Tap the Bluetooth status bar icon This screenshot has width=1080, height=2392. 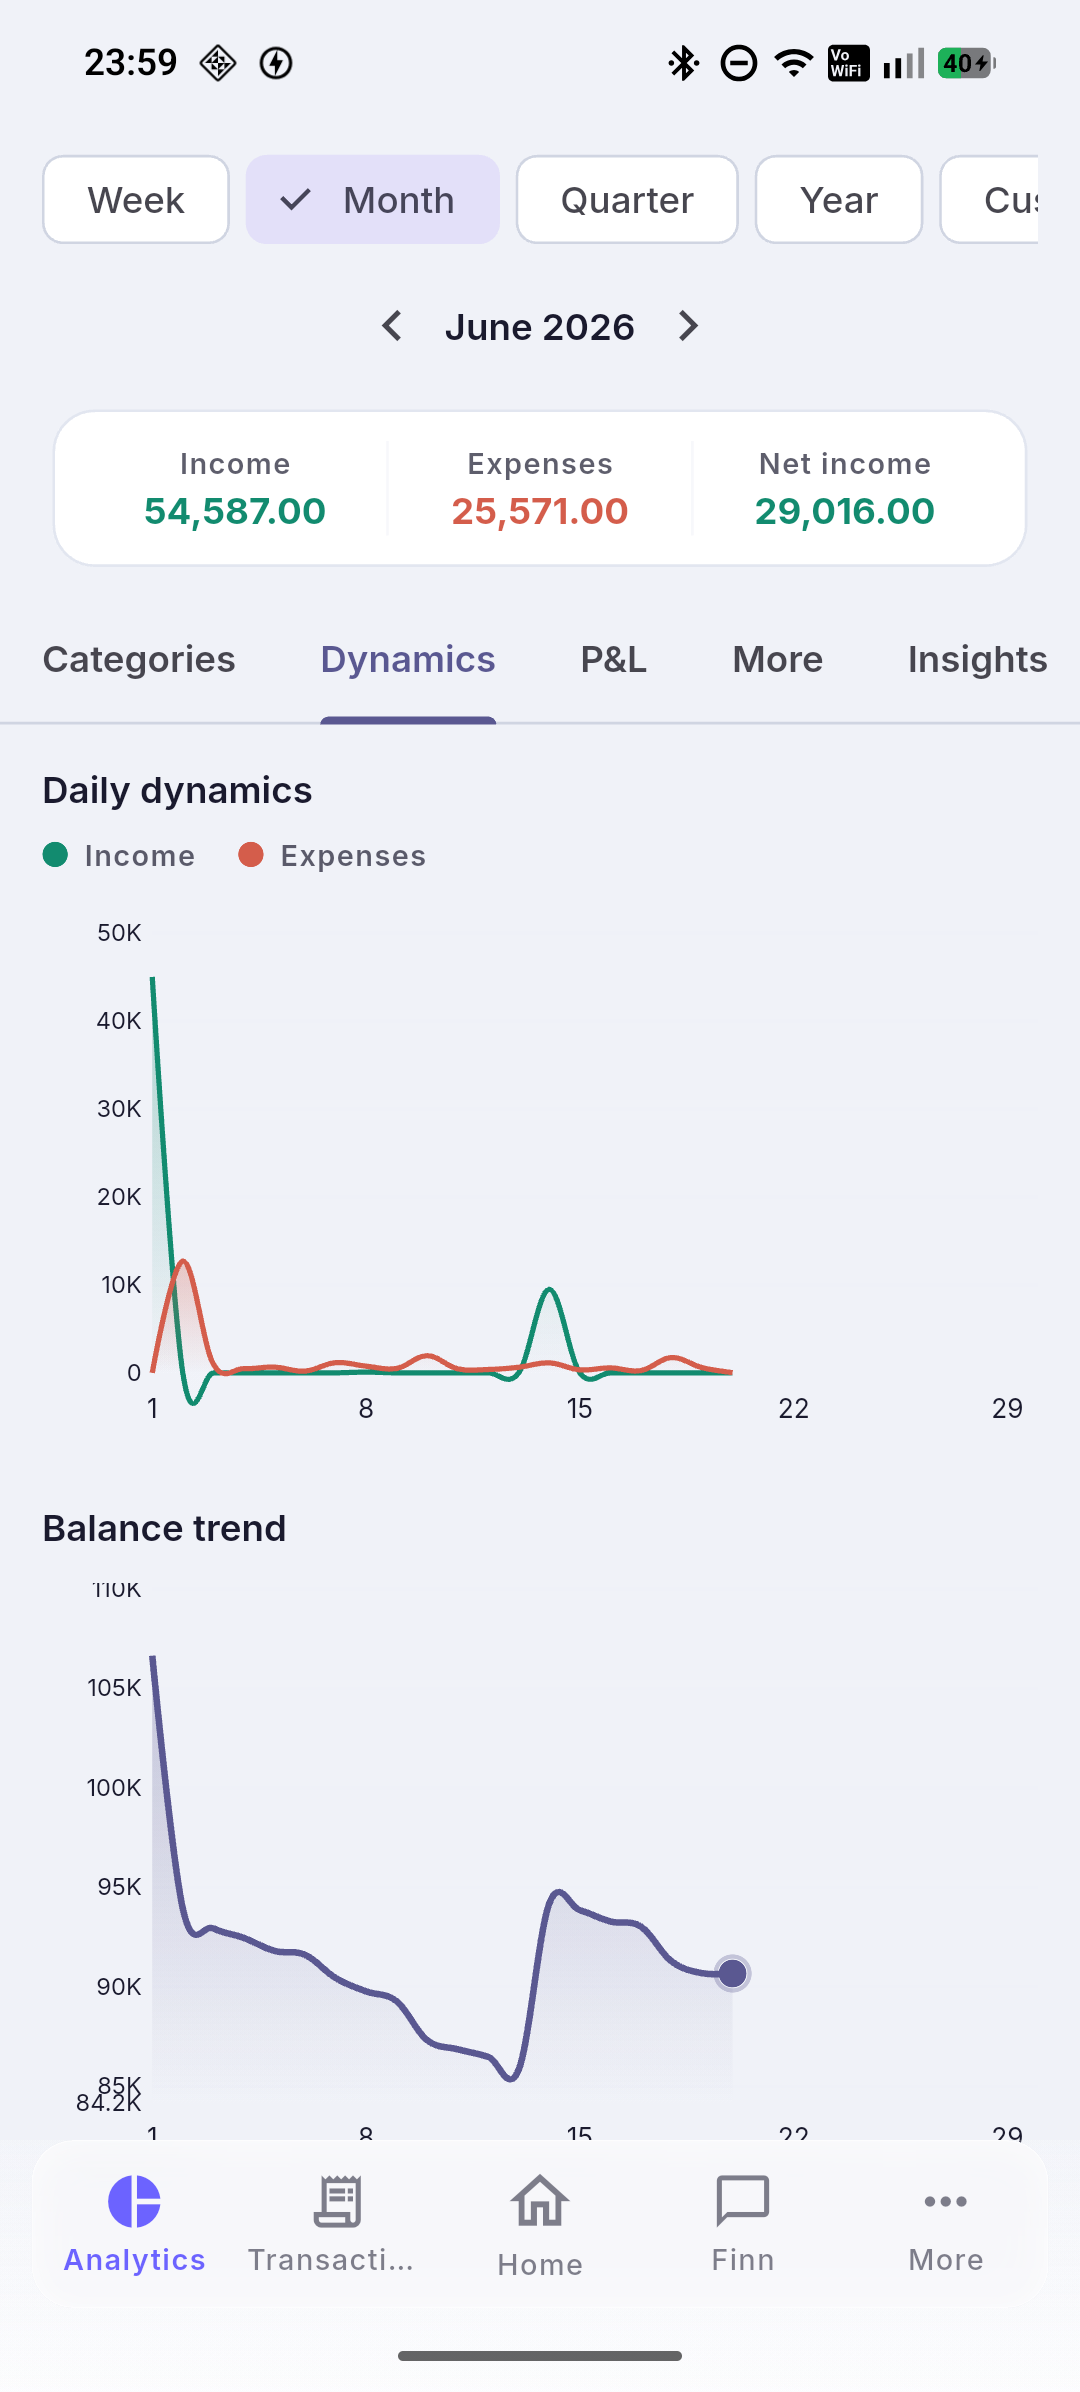(x=683, y=63)
